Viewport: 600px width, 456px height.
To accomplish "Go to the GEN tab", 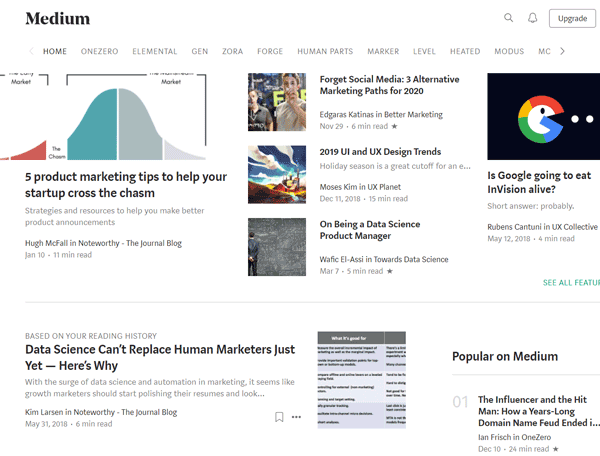I will (200, 51).
